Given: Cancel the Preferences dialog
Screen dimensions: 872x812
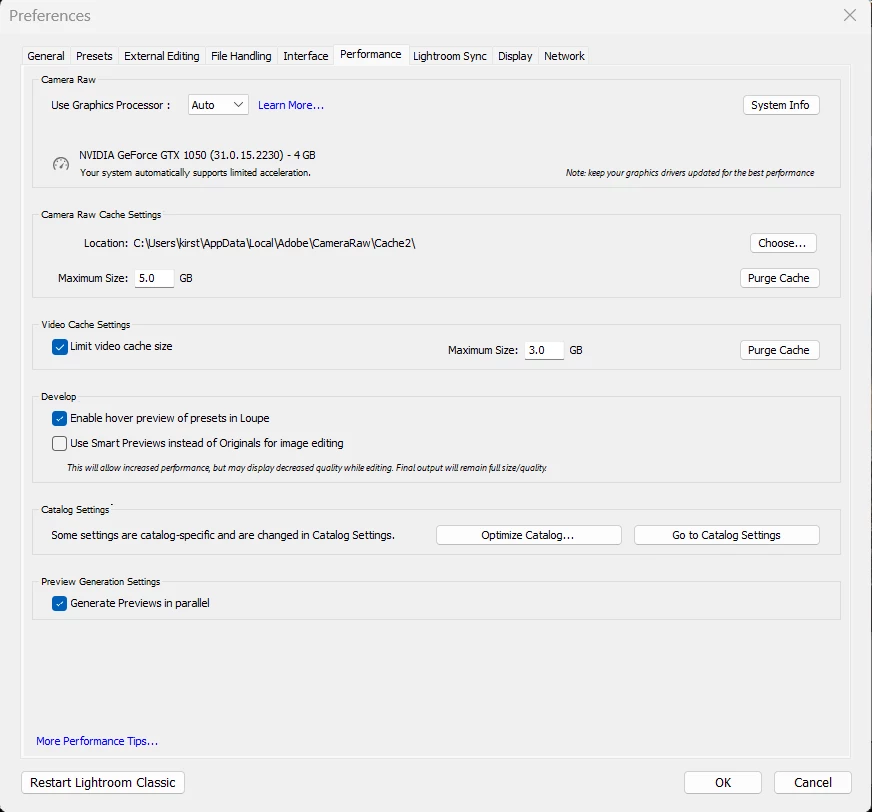Looking at the screenshot, I should click(x=812, y=783).
